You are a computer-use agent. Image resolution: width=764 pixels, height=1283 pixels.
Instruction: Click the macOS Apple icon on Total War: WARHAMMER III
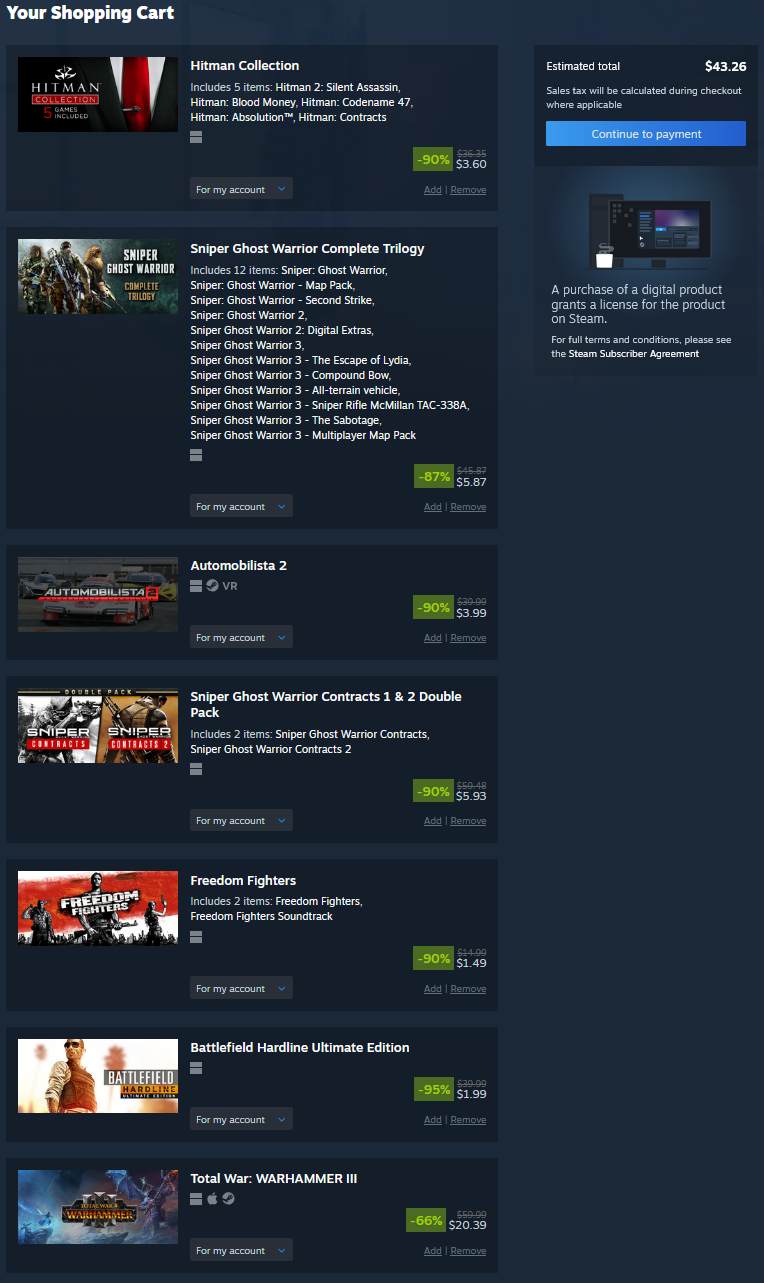pyautogui.click(x=212, y=1199)
